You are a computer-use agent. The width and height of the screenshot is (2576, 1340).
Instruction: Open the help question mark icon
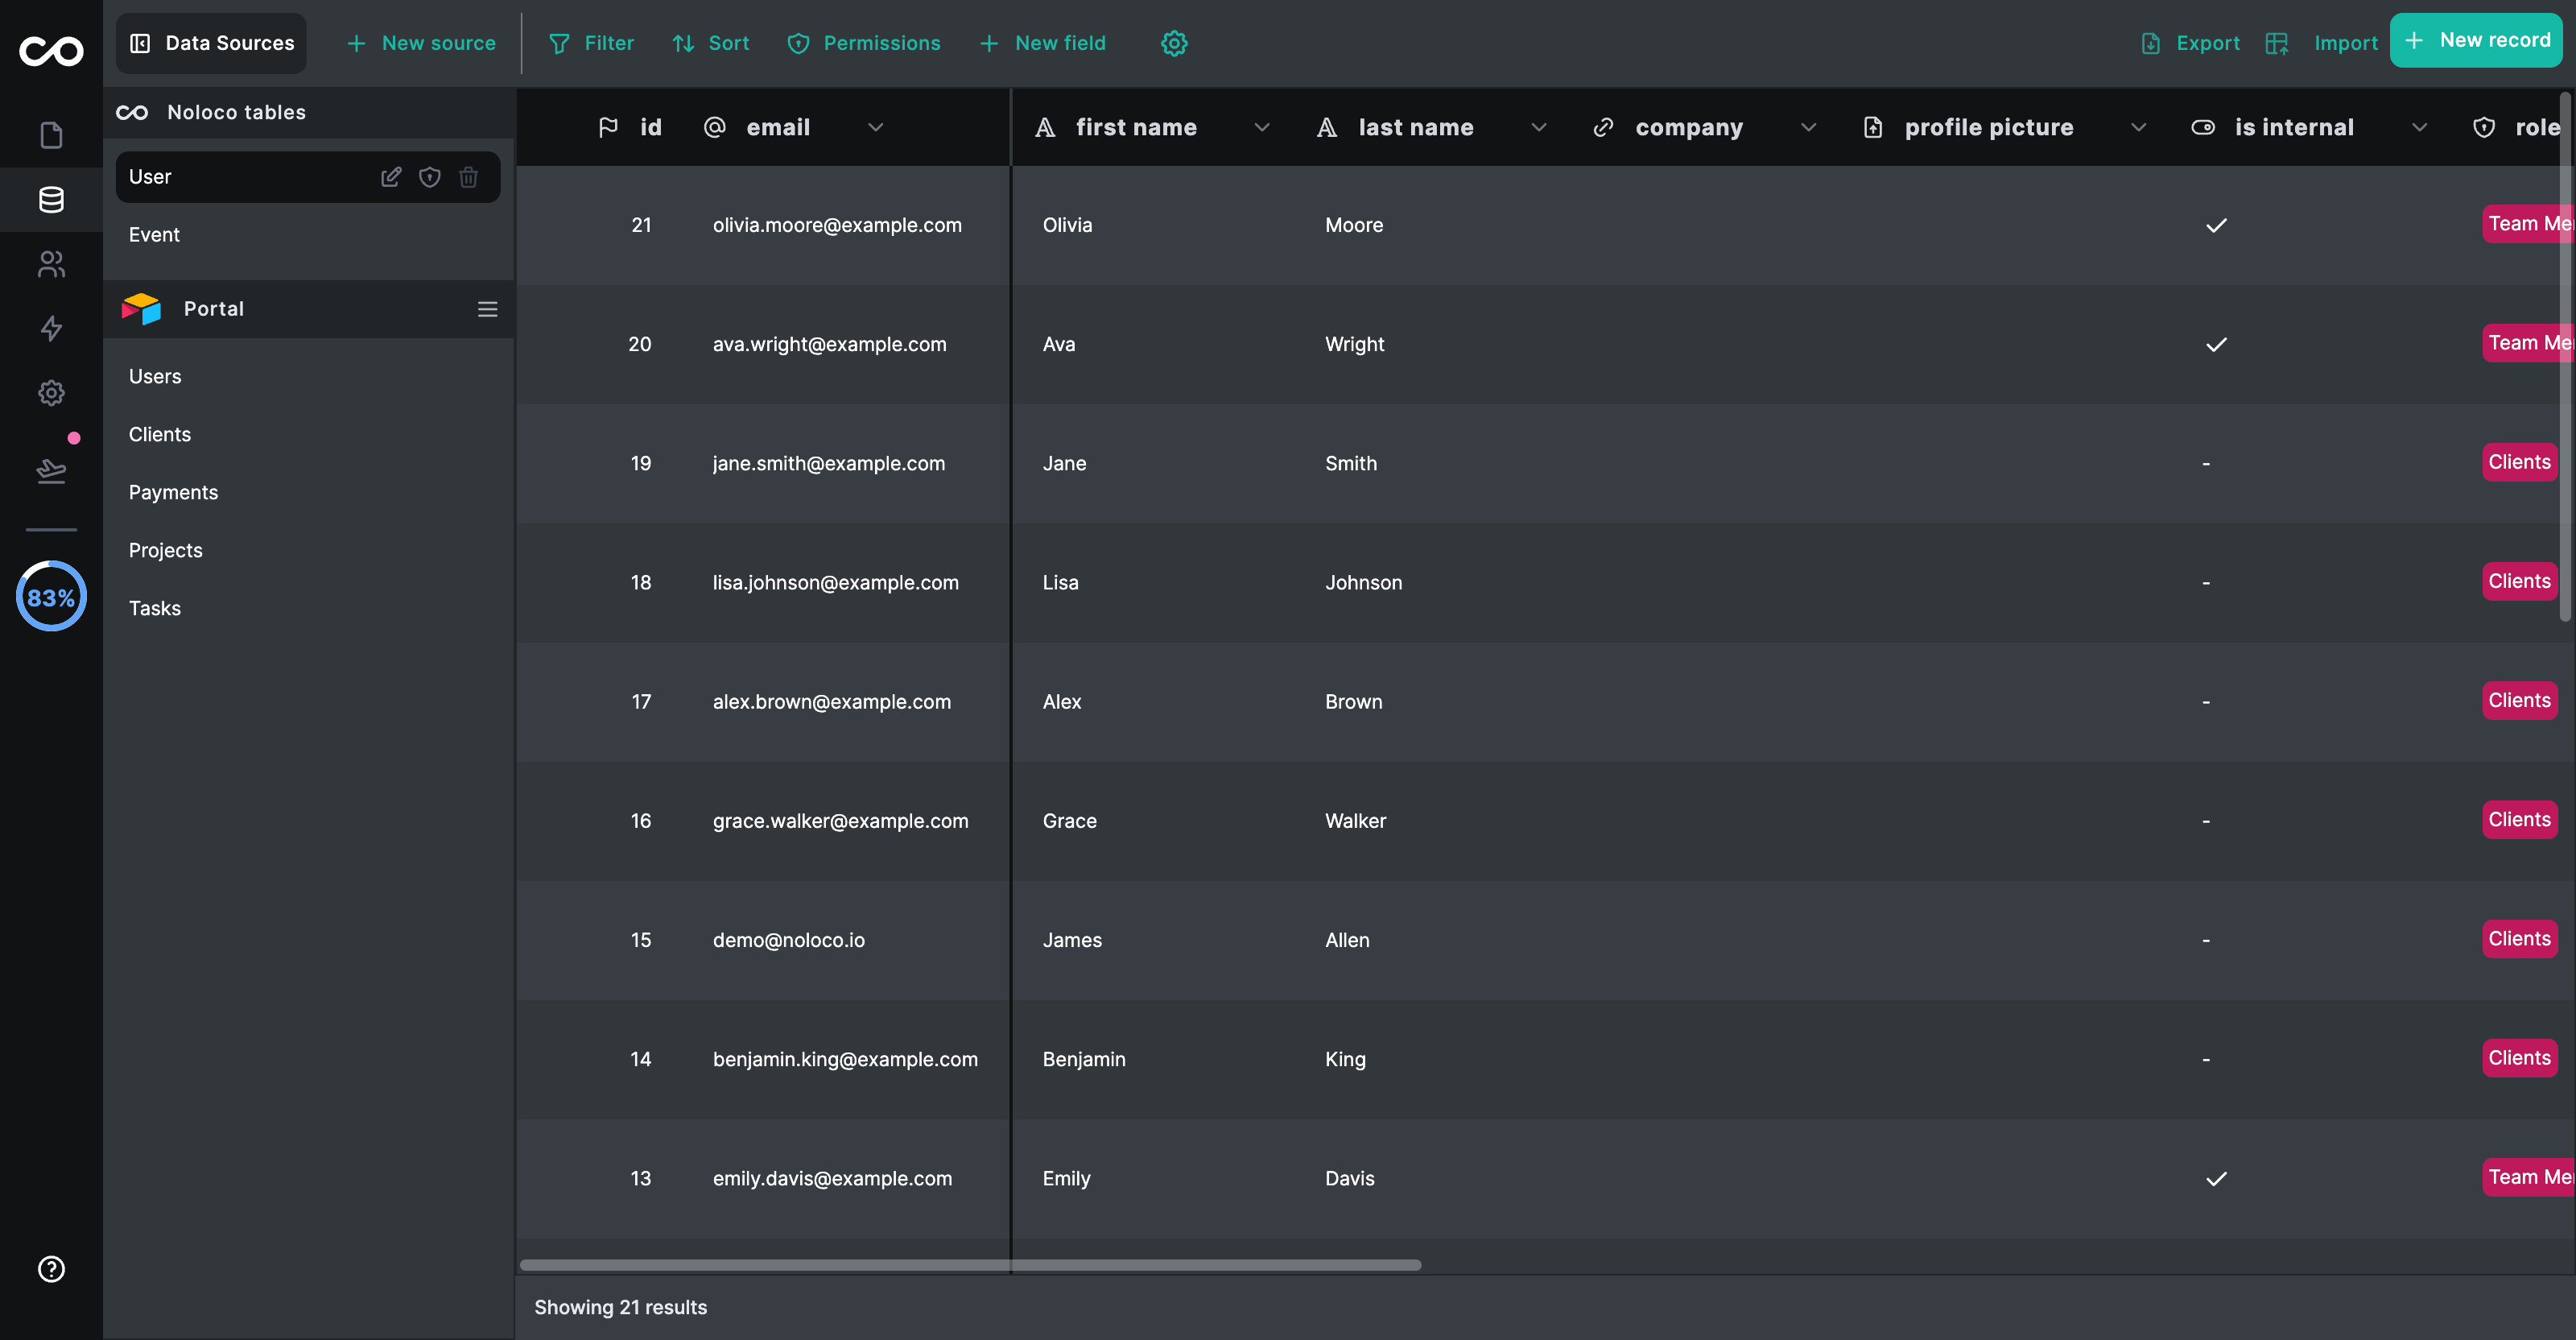tap(51, 1269)
